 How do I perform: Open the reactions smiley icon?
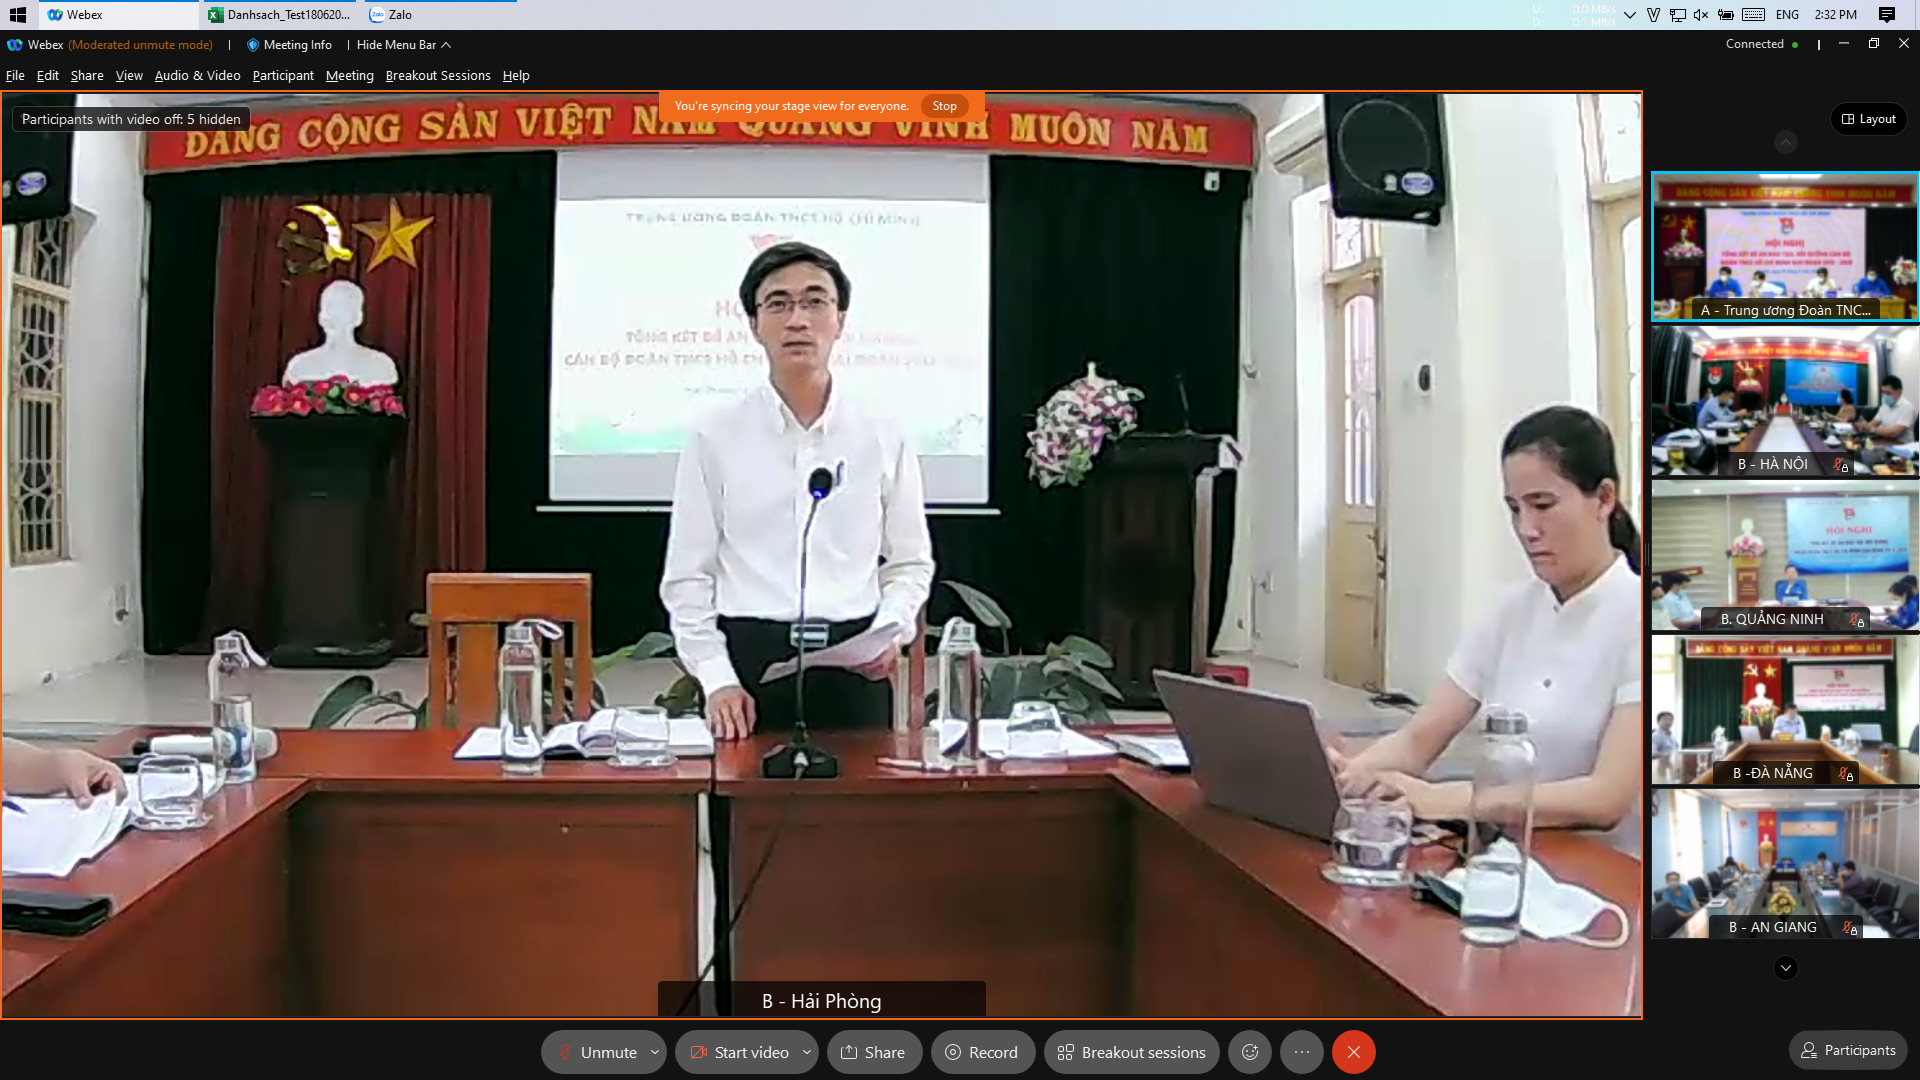pyautogui.click(x=1250, y=1052)
